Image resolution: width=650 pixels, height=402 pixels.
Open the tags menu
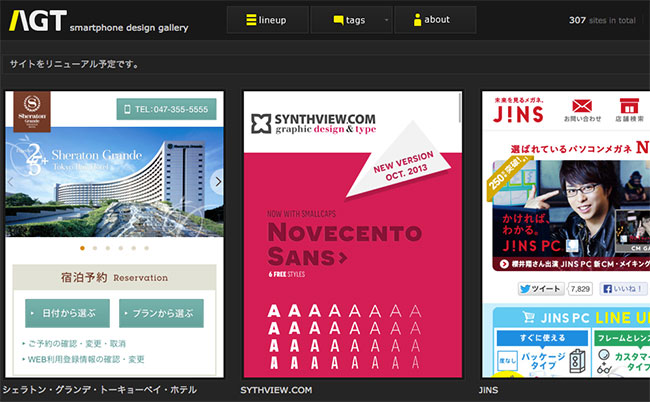click(x=351, y=20)
